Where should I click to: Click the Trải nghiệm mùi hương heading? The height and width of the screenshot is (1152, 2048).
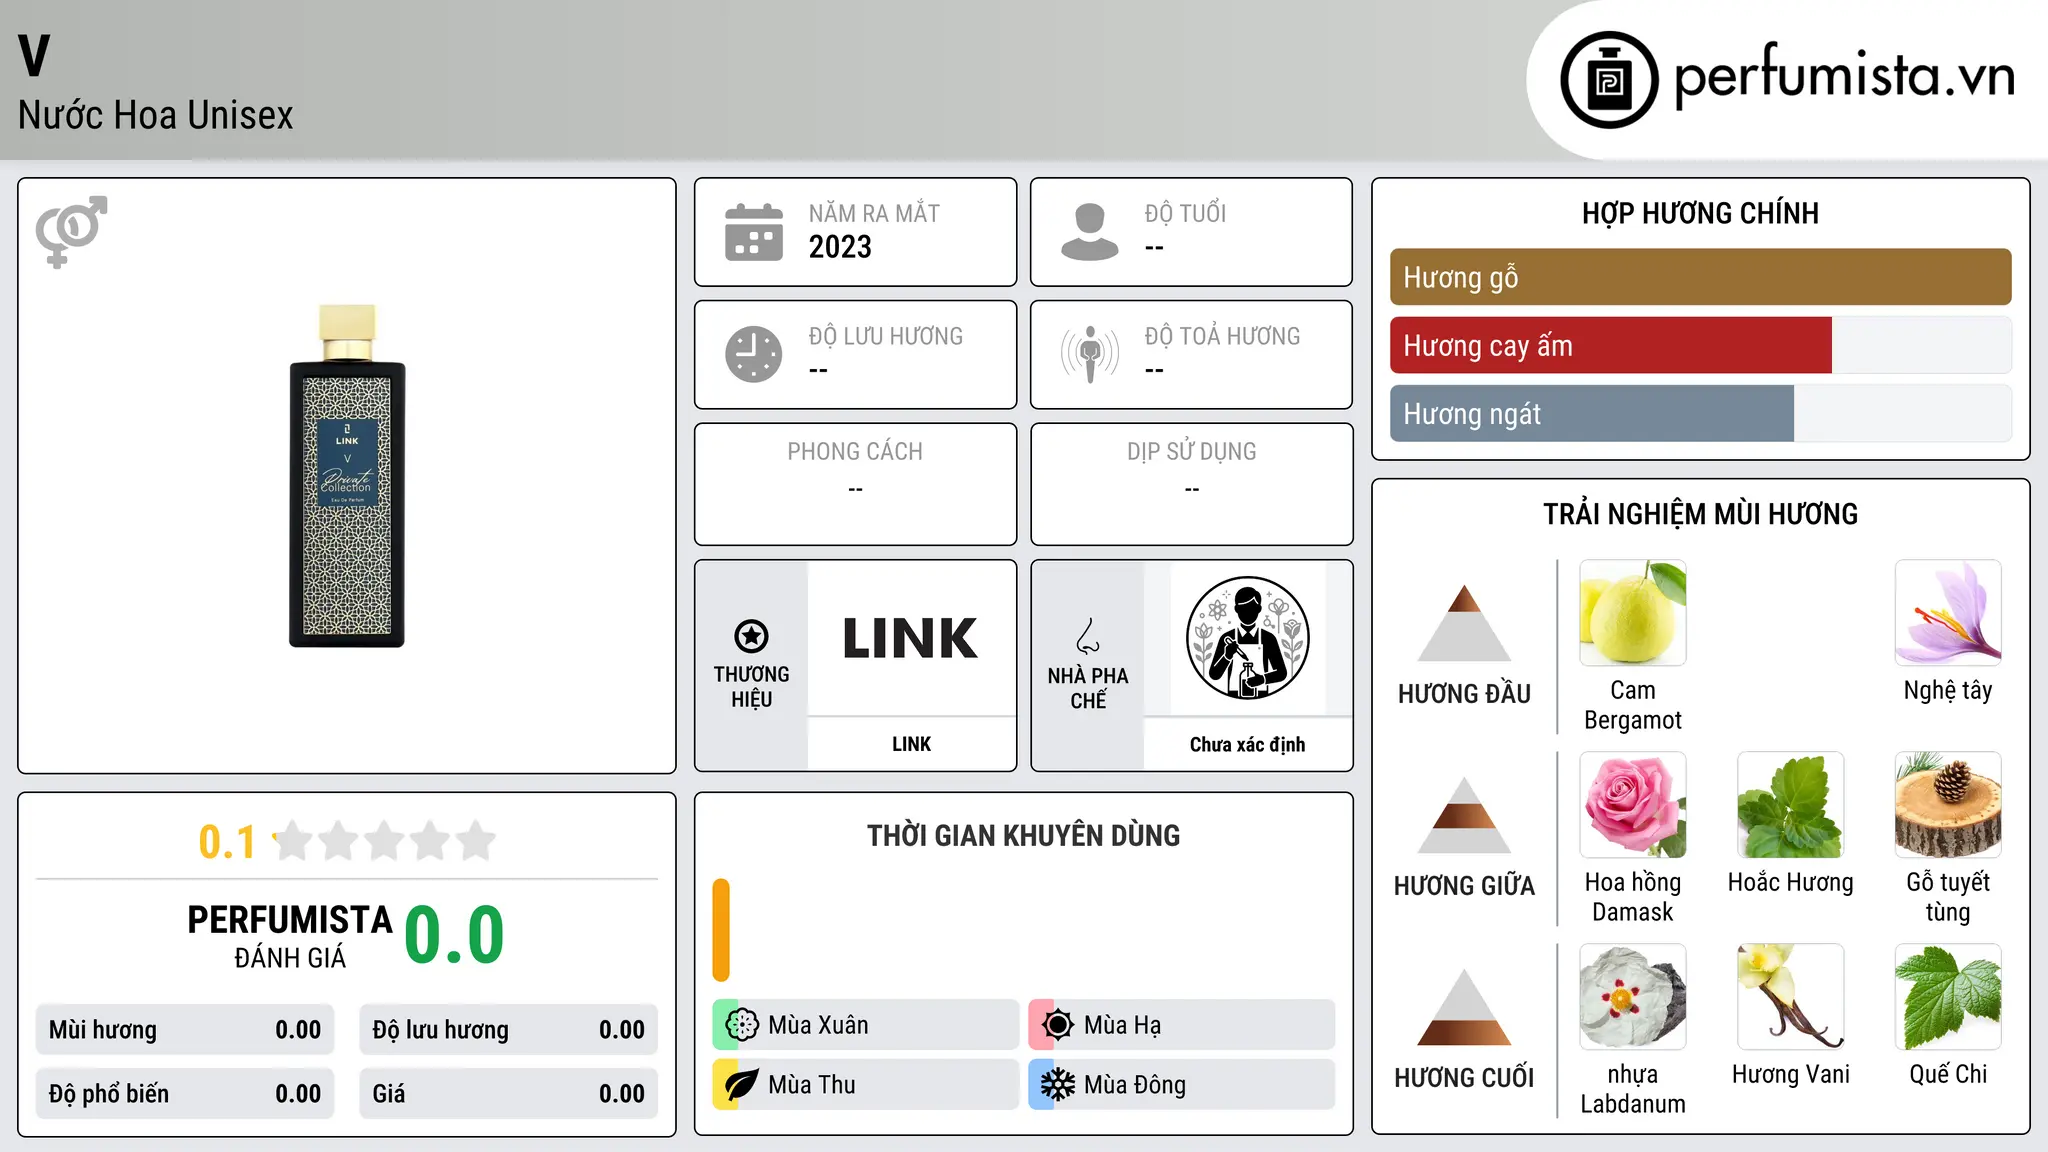(1700, 514)
